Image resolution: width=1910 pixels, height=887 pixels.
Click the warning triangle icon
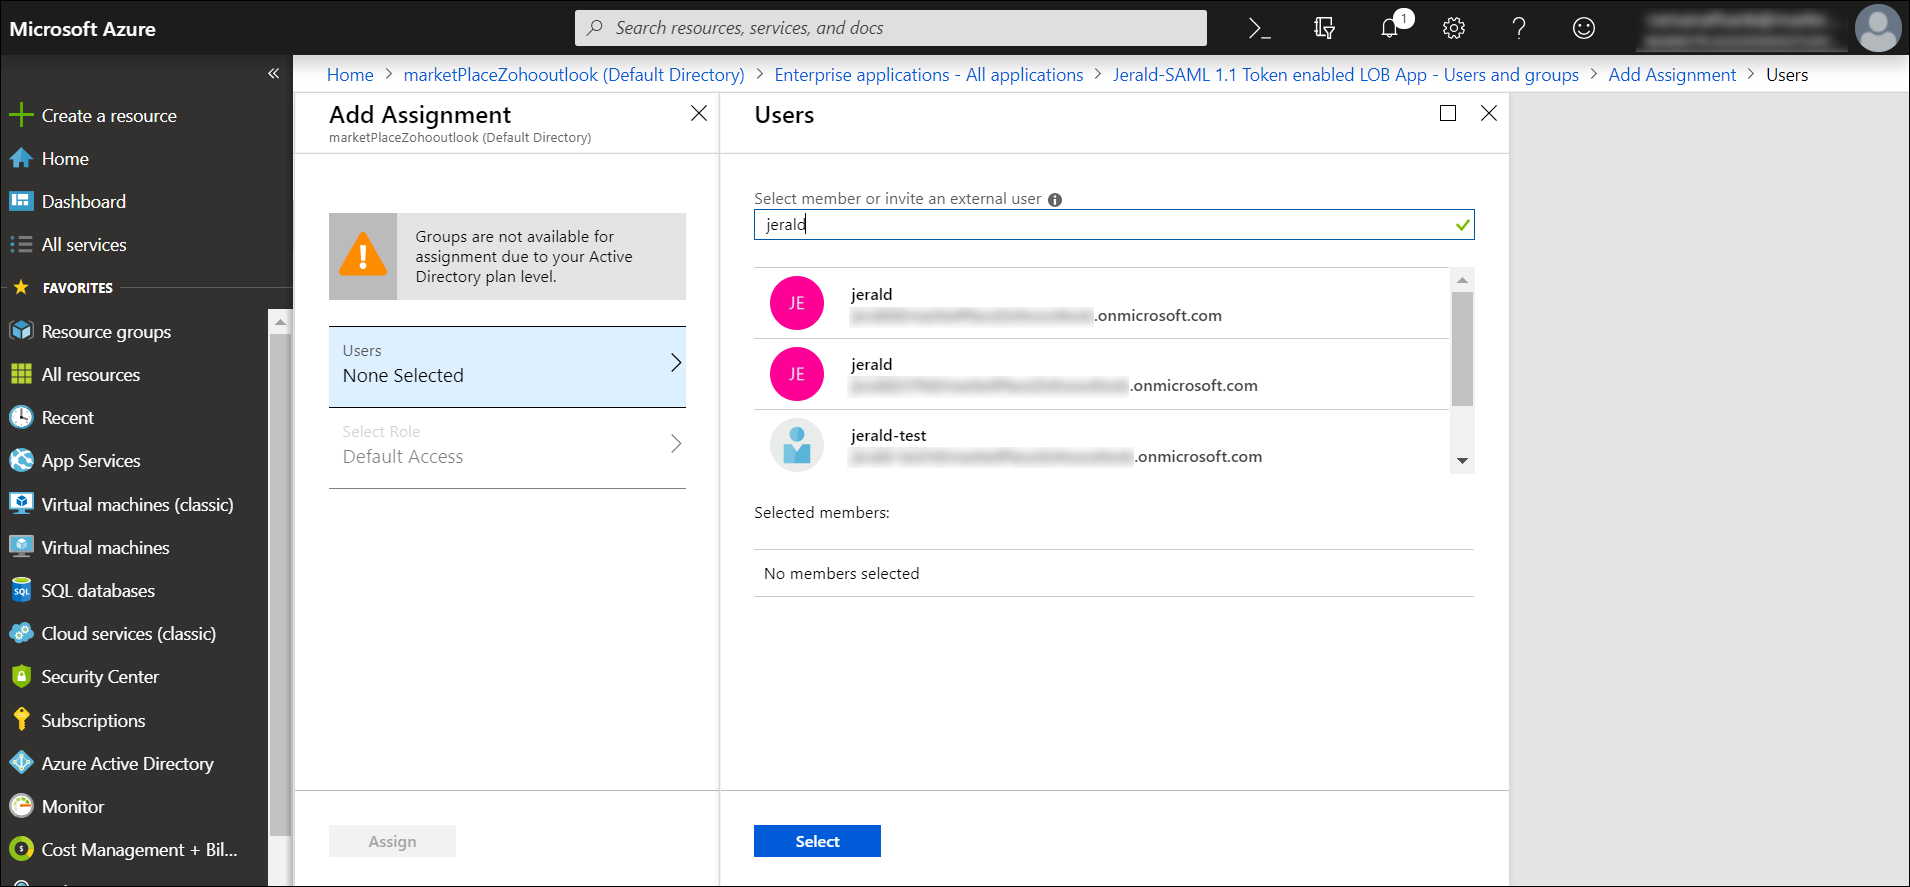point(363,256)
